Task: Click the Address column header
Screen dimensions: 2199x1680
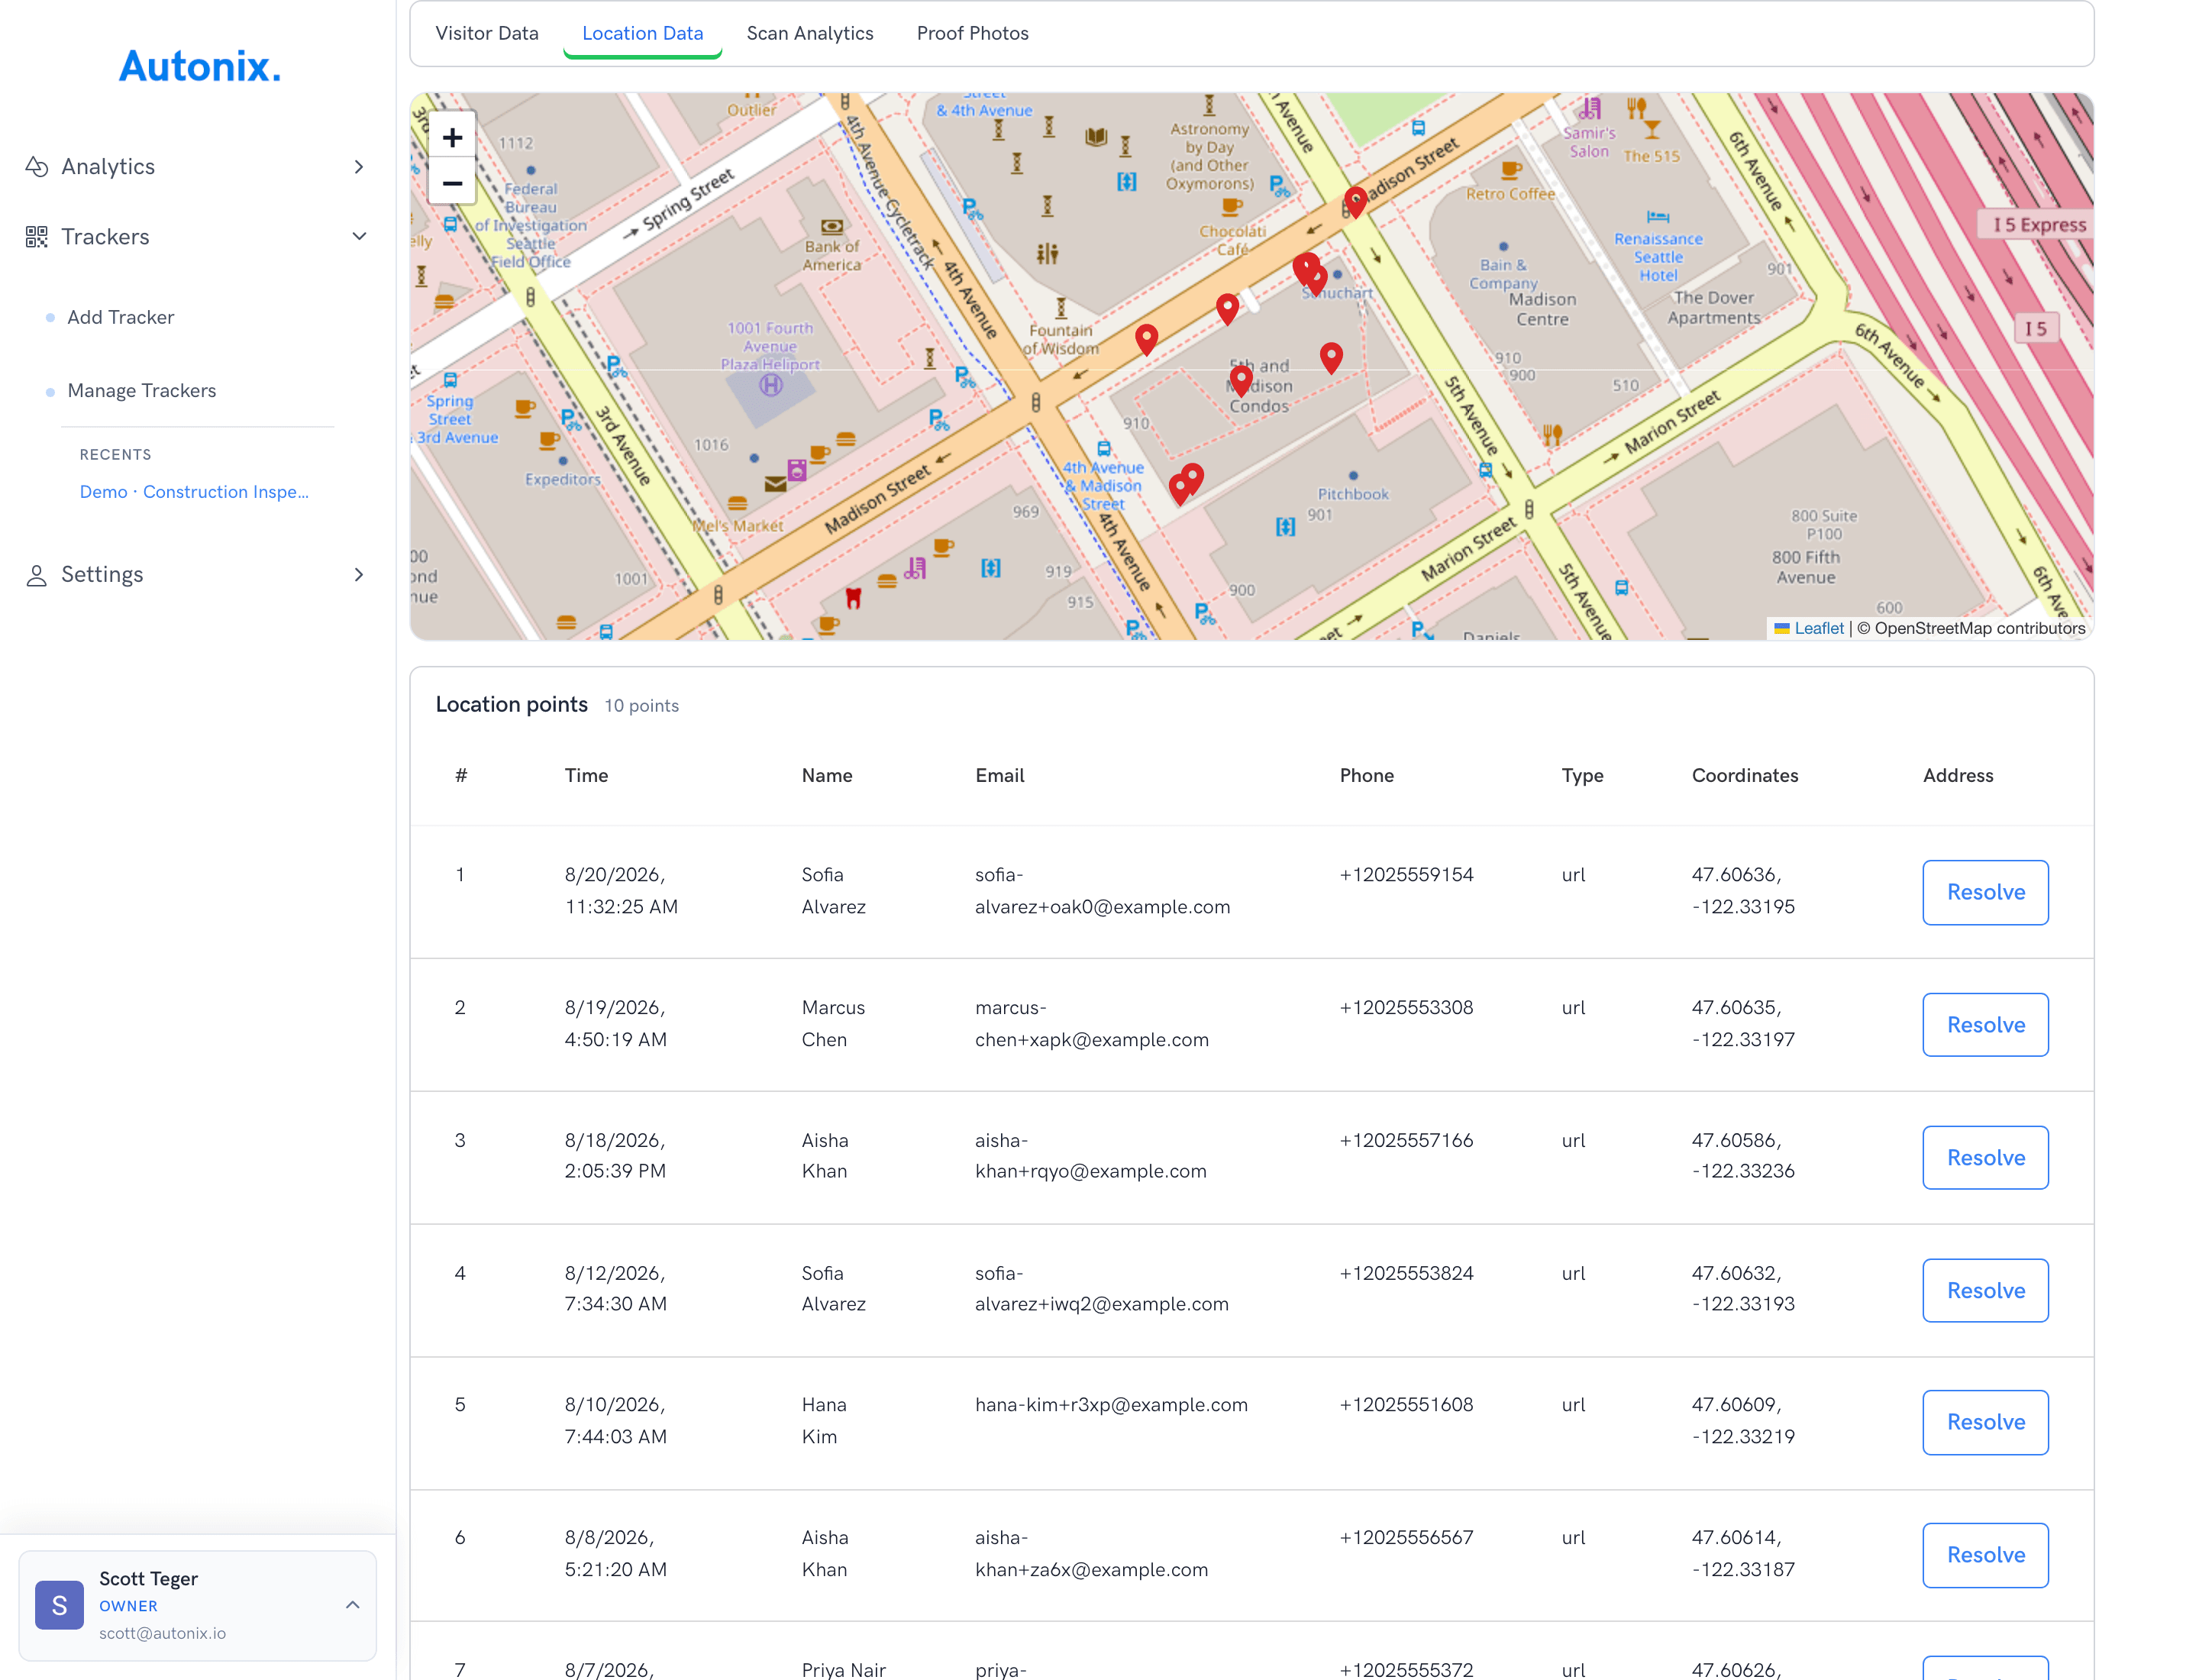Action: [x=1958, y=776]
